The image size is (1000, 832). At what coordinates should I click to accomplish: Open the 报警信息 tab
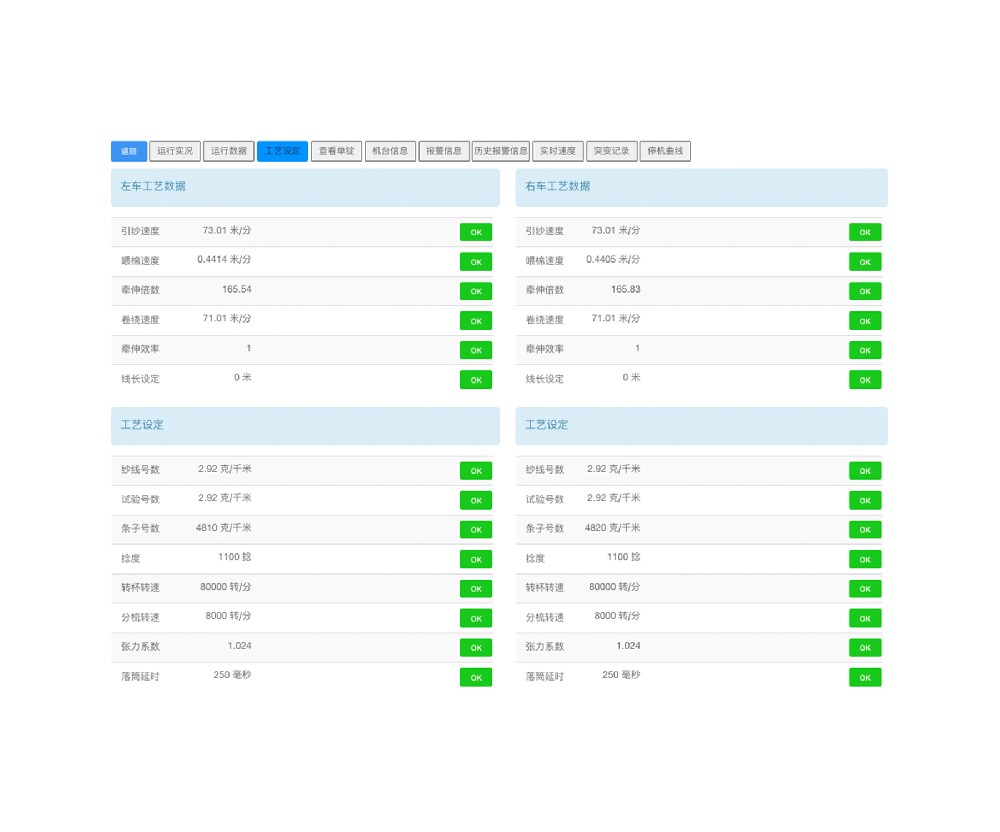[444, 151]
